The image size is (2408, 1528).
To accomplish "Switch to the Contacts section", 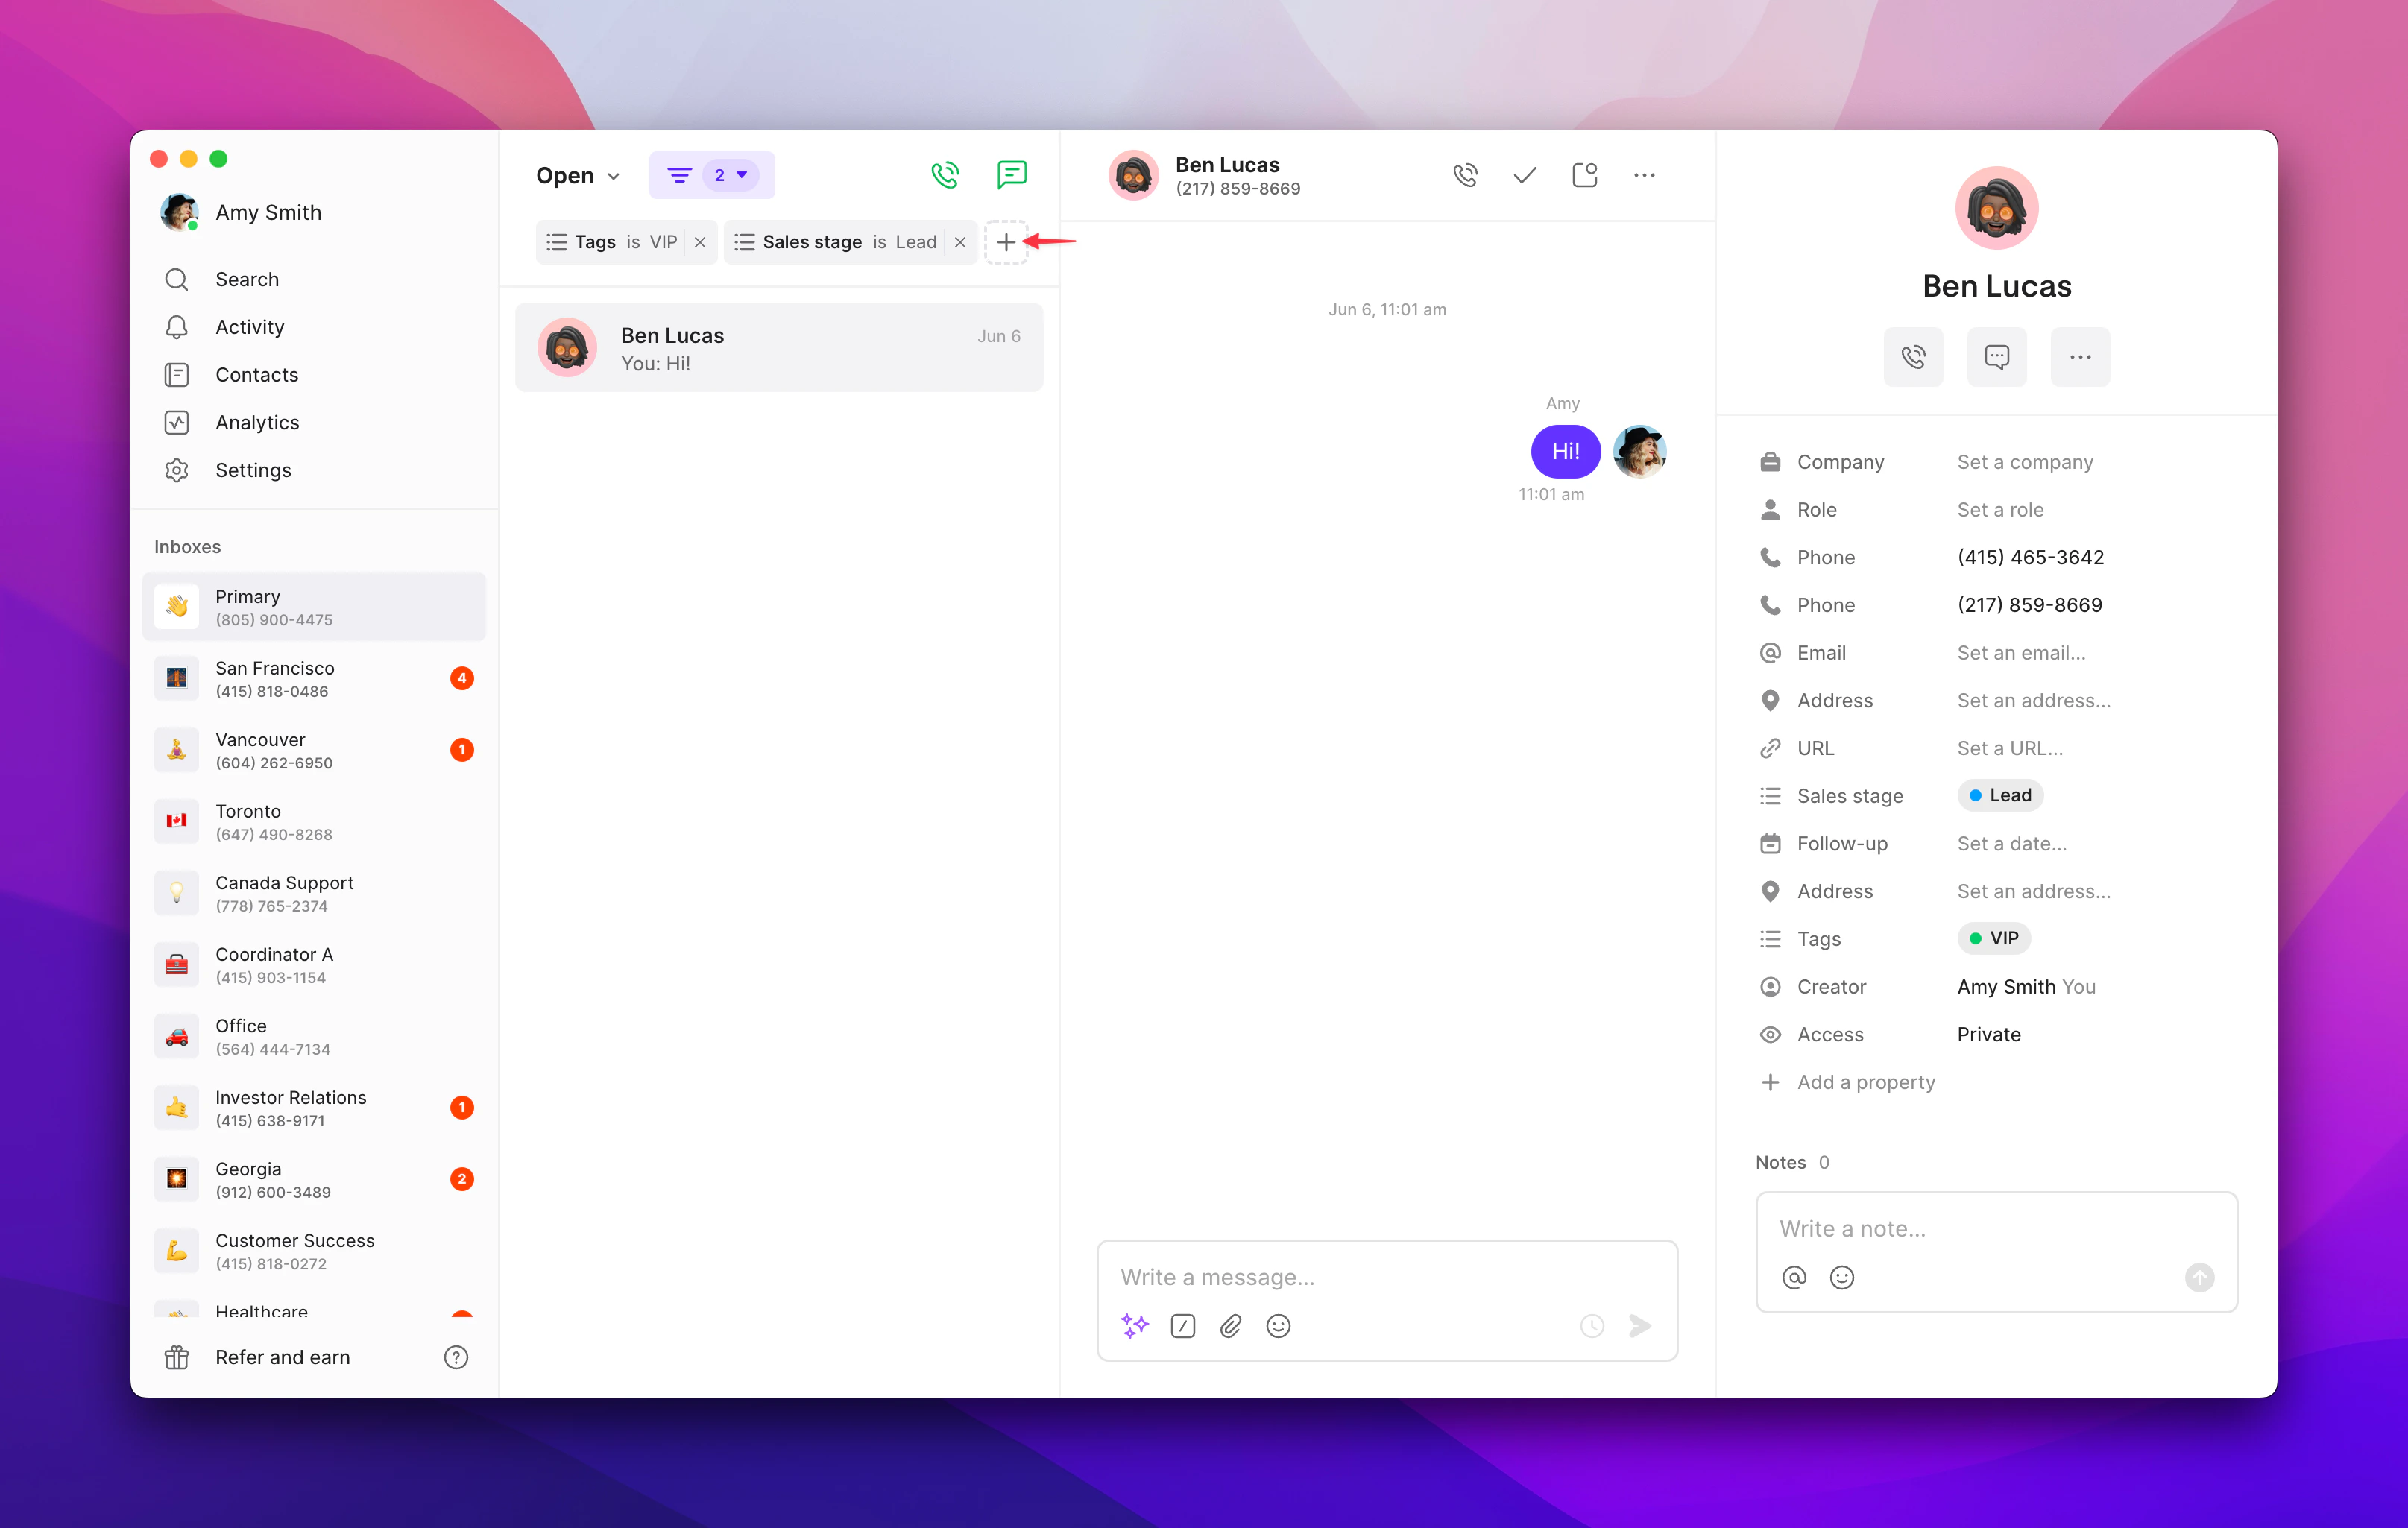I will click(257, 374).
